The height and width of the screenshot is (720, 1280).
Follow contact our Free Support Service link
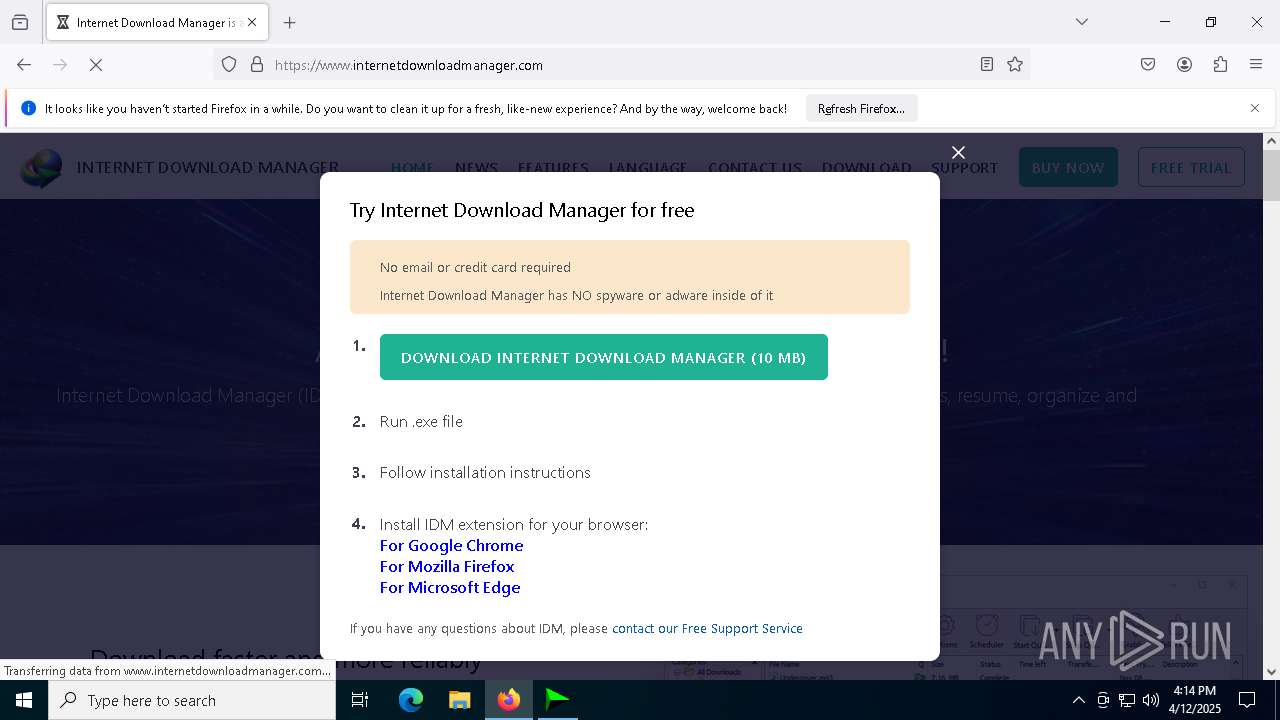(707, 628)
